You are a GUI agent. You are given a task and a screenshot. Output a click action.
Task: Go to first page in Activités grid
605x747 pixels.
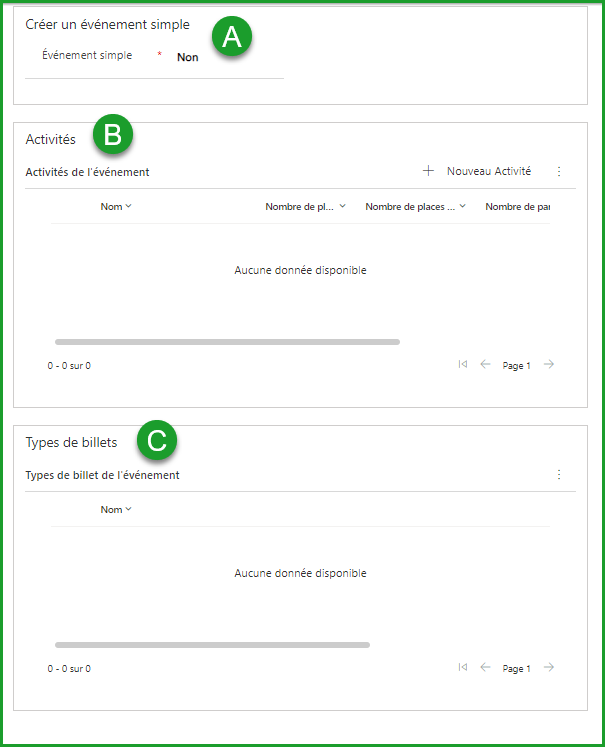[x=462, y=365]
